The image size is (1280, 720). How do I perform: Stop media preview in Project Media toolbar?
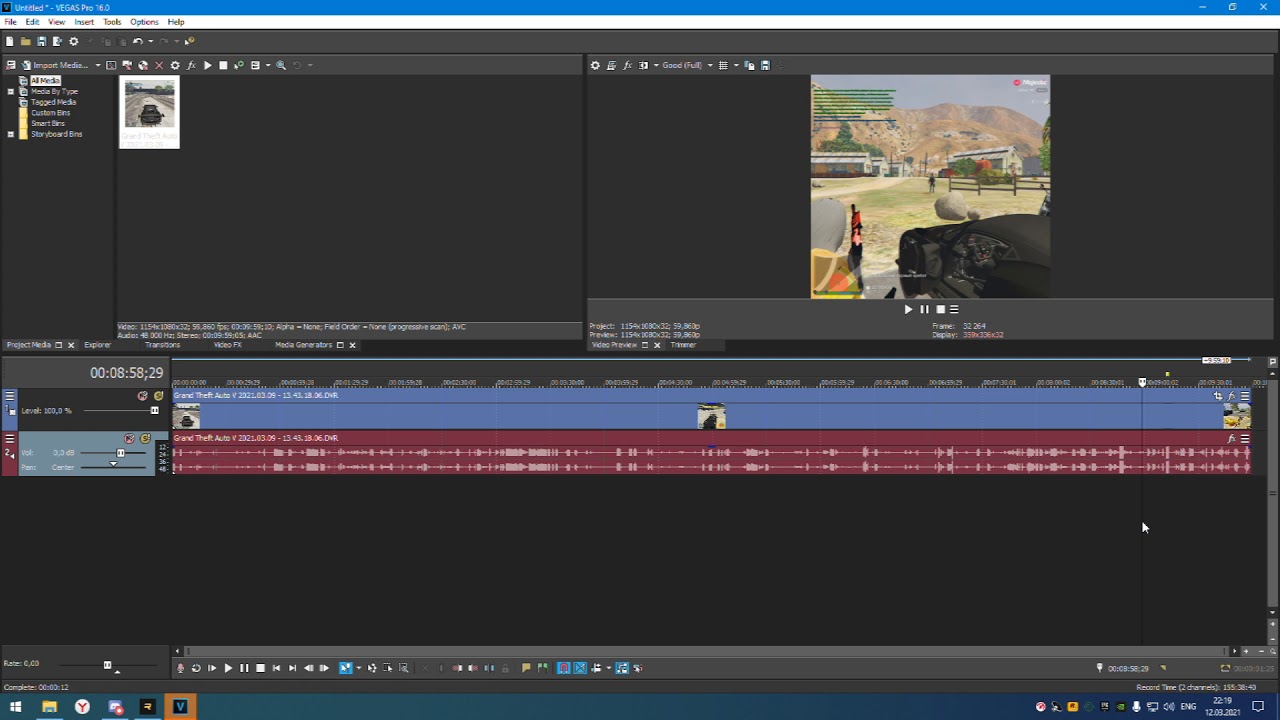[x=223, y=65]
